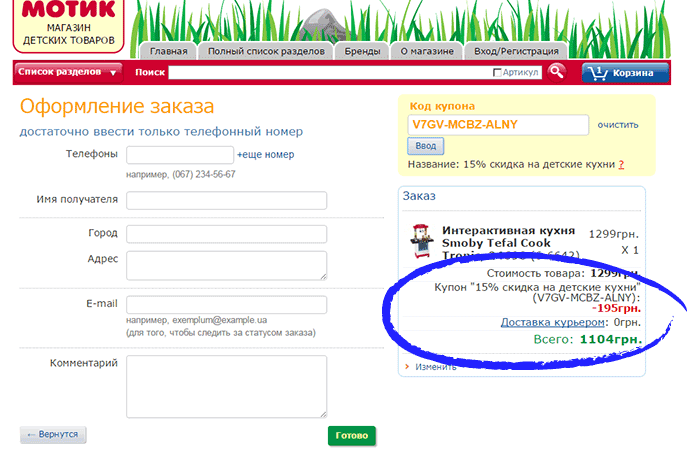Click into the Комментарий text area
Screen dimensions: 687x468
click(x=227, y=385)
